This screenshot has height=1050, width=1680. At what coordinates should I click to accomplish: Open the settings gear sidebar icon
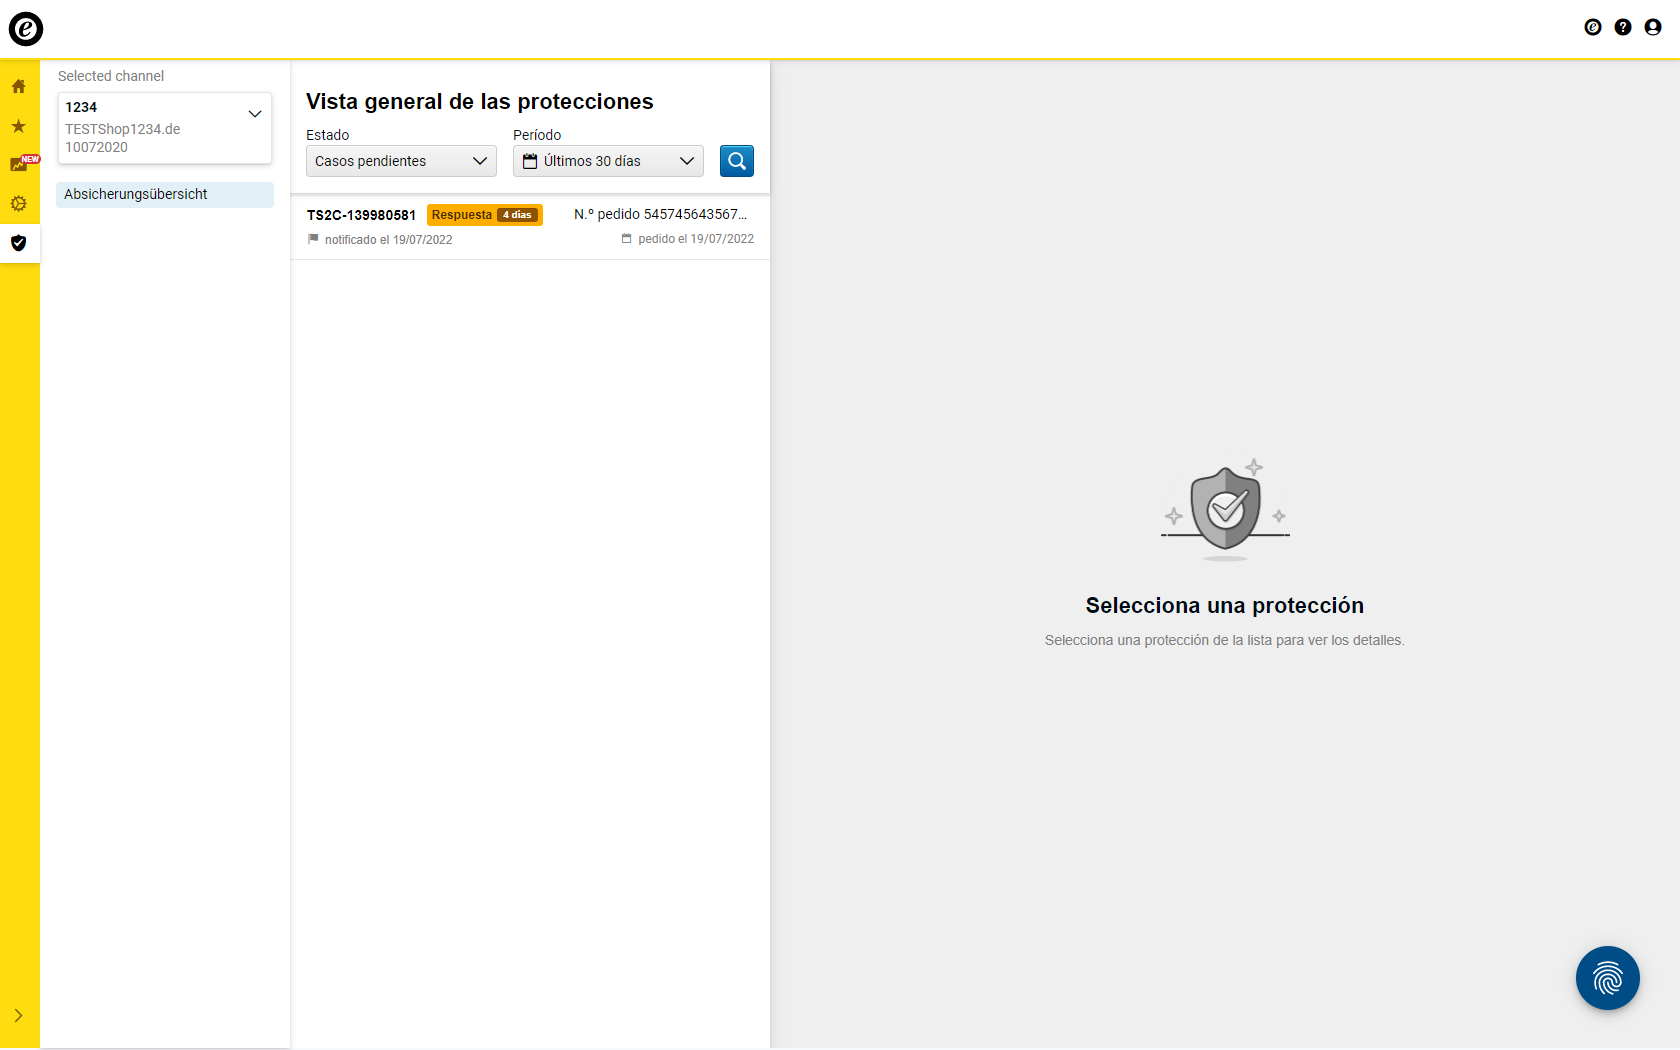click(x=19, y=204)
